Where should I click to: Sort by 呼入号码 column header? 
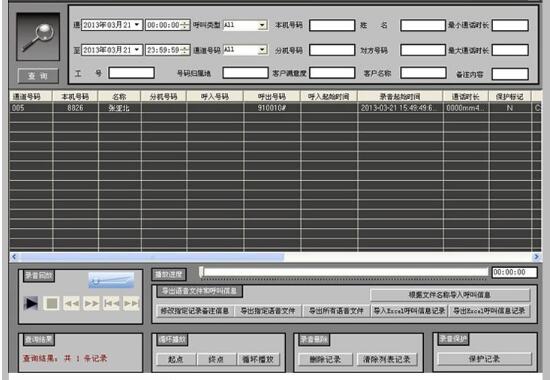click(215, 96)
